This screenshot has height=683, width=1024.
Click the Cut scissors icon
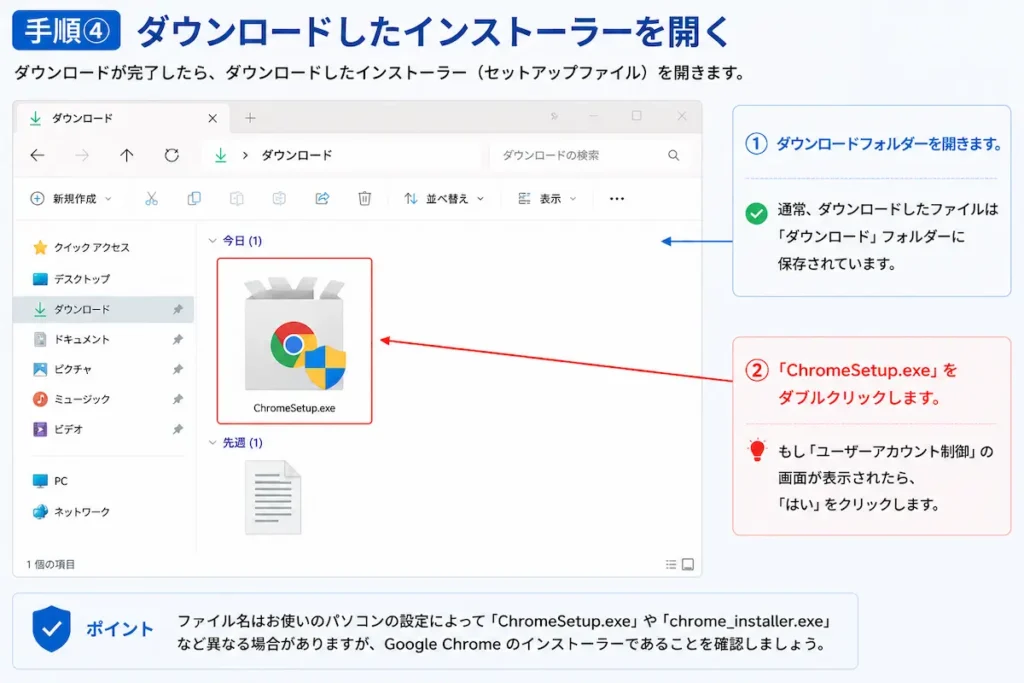(x=152, y=199)
